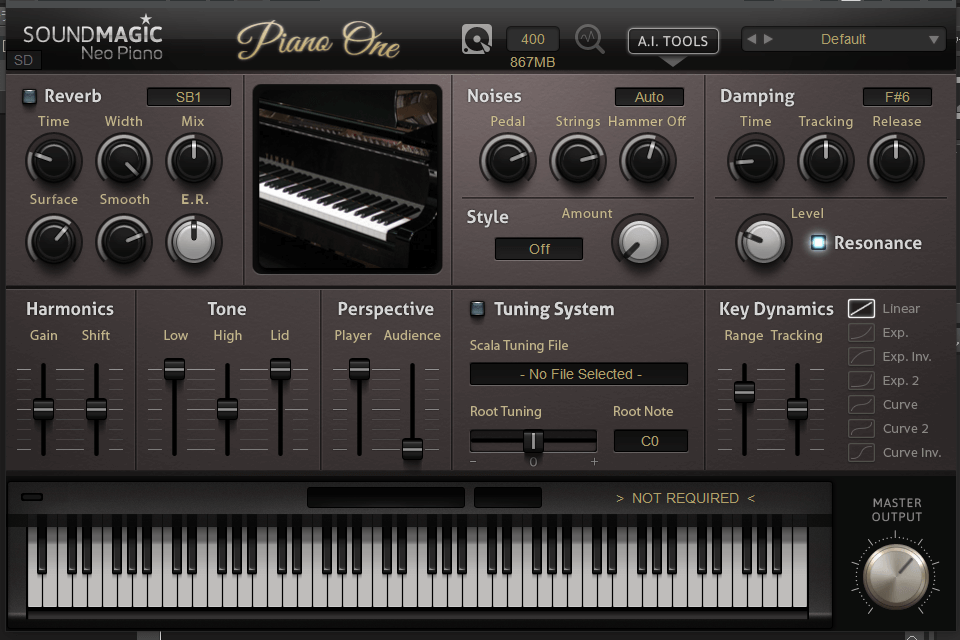Go to previous preset arrow

click(752, 39)
